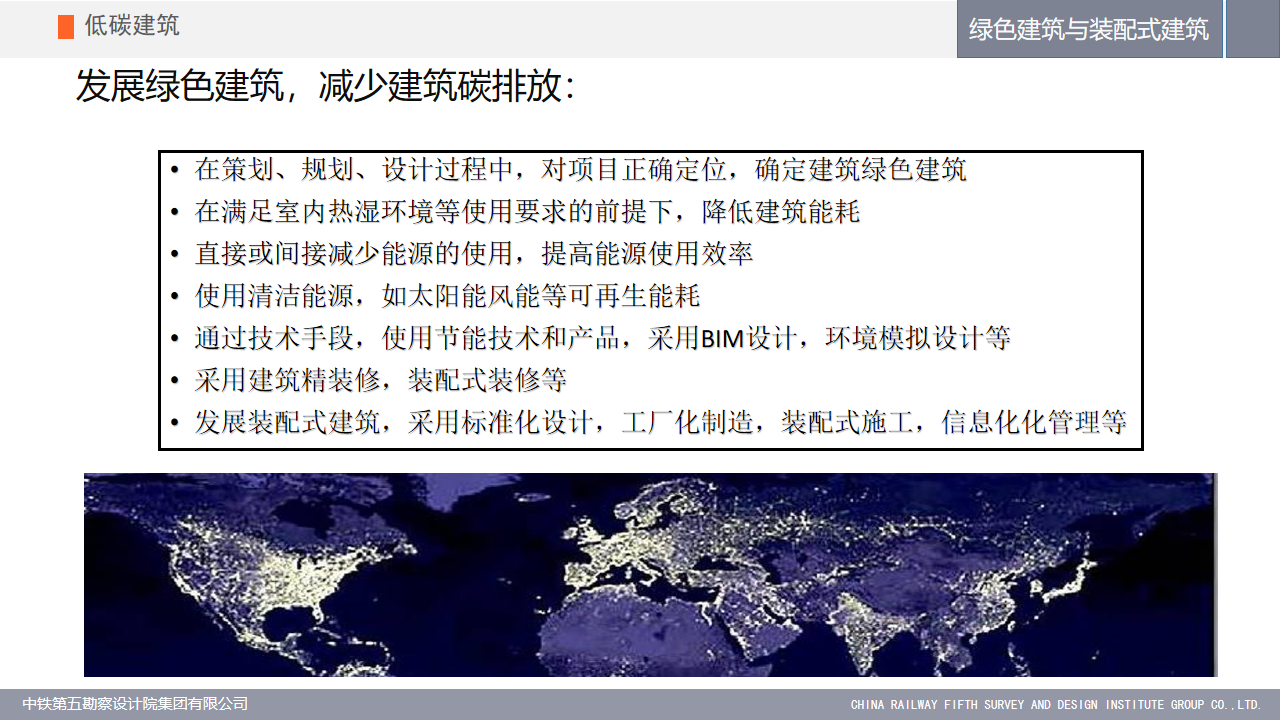Viewport: 1280px width, 720px height.
Task: Click the night-lights world map image
Action: (650, 575)
